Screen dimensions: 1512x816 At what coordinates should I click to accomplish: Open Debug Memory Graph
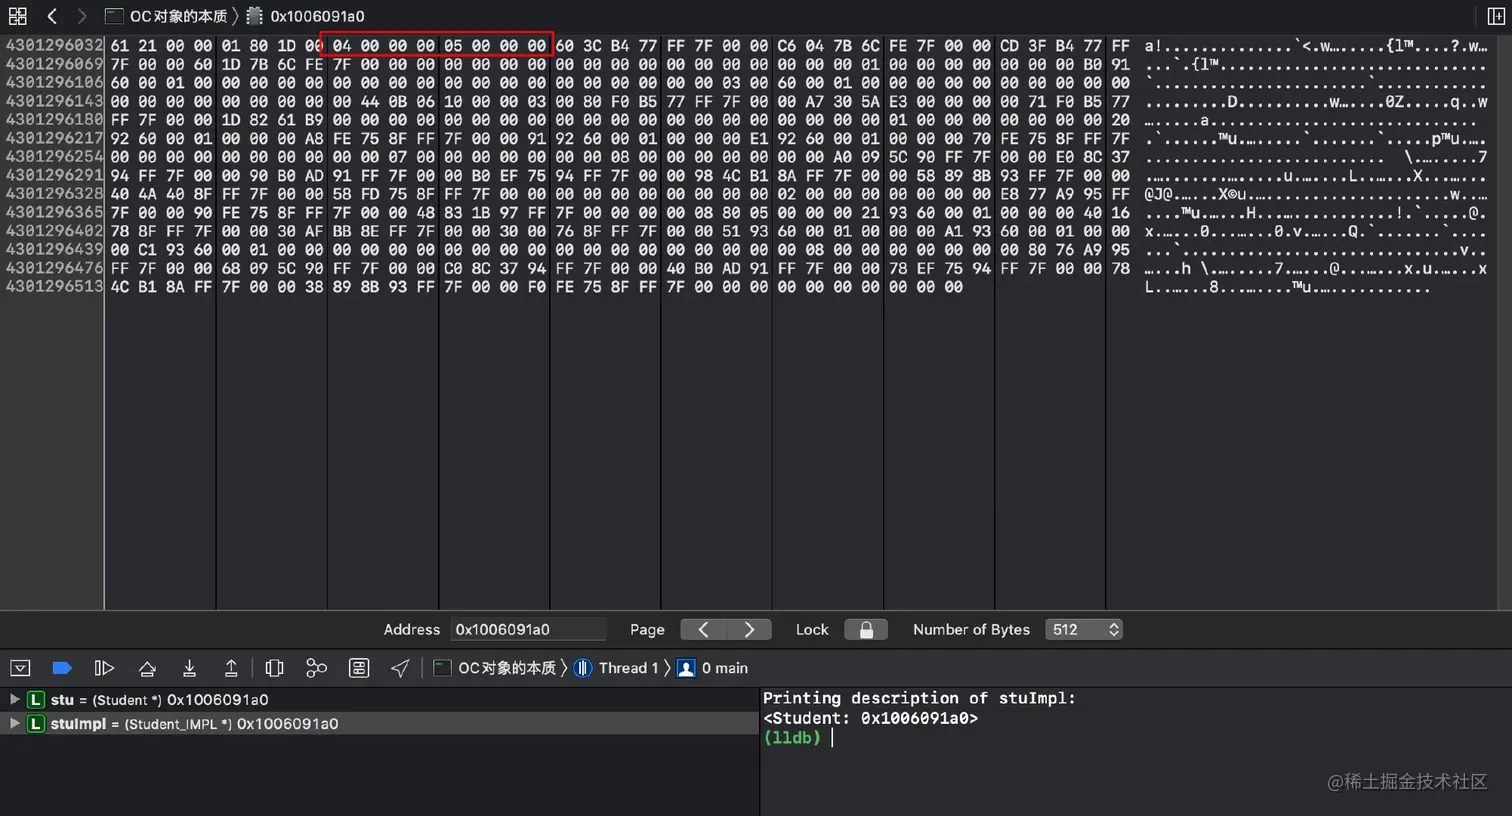[x=316, y=668]
